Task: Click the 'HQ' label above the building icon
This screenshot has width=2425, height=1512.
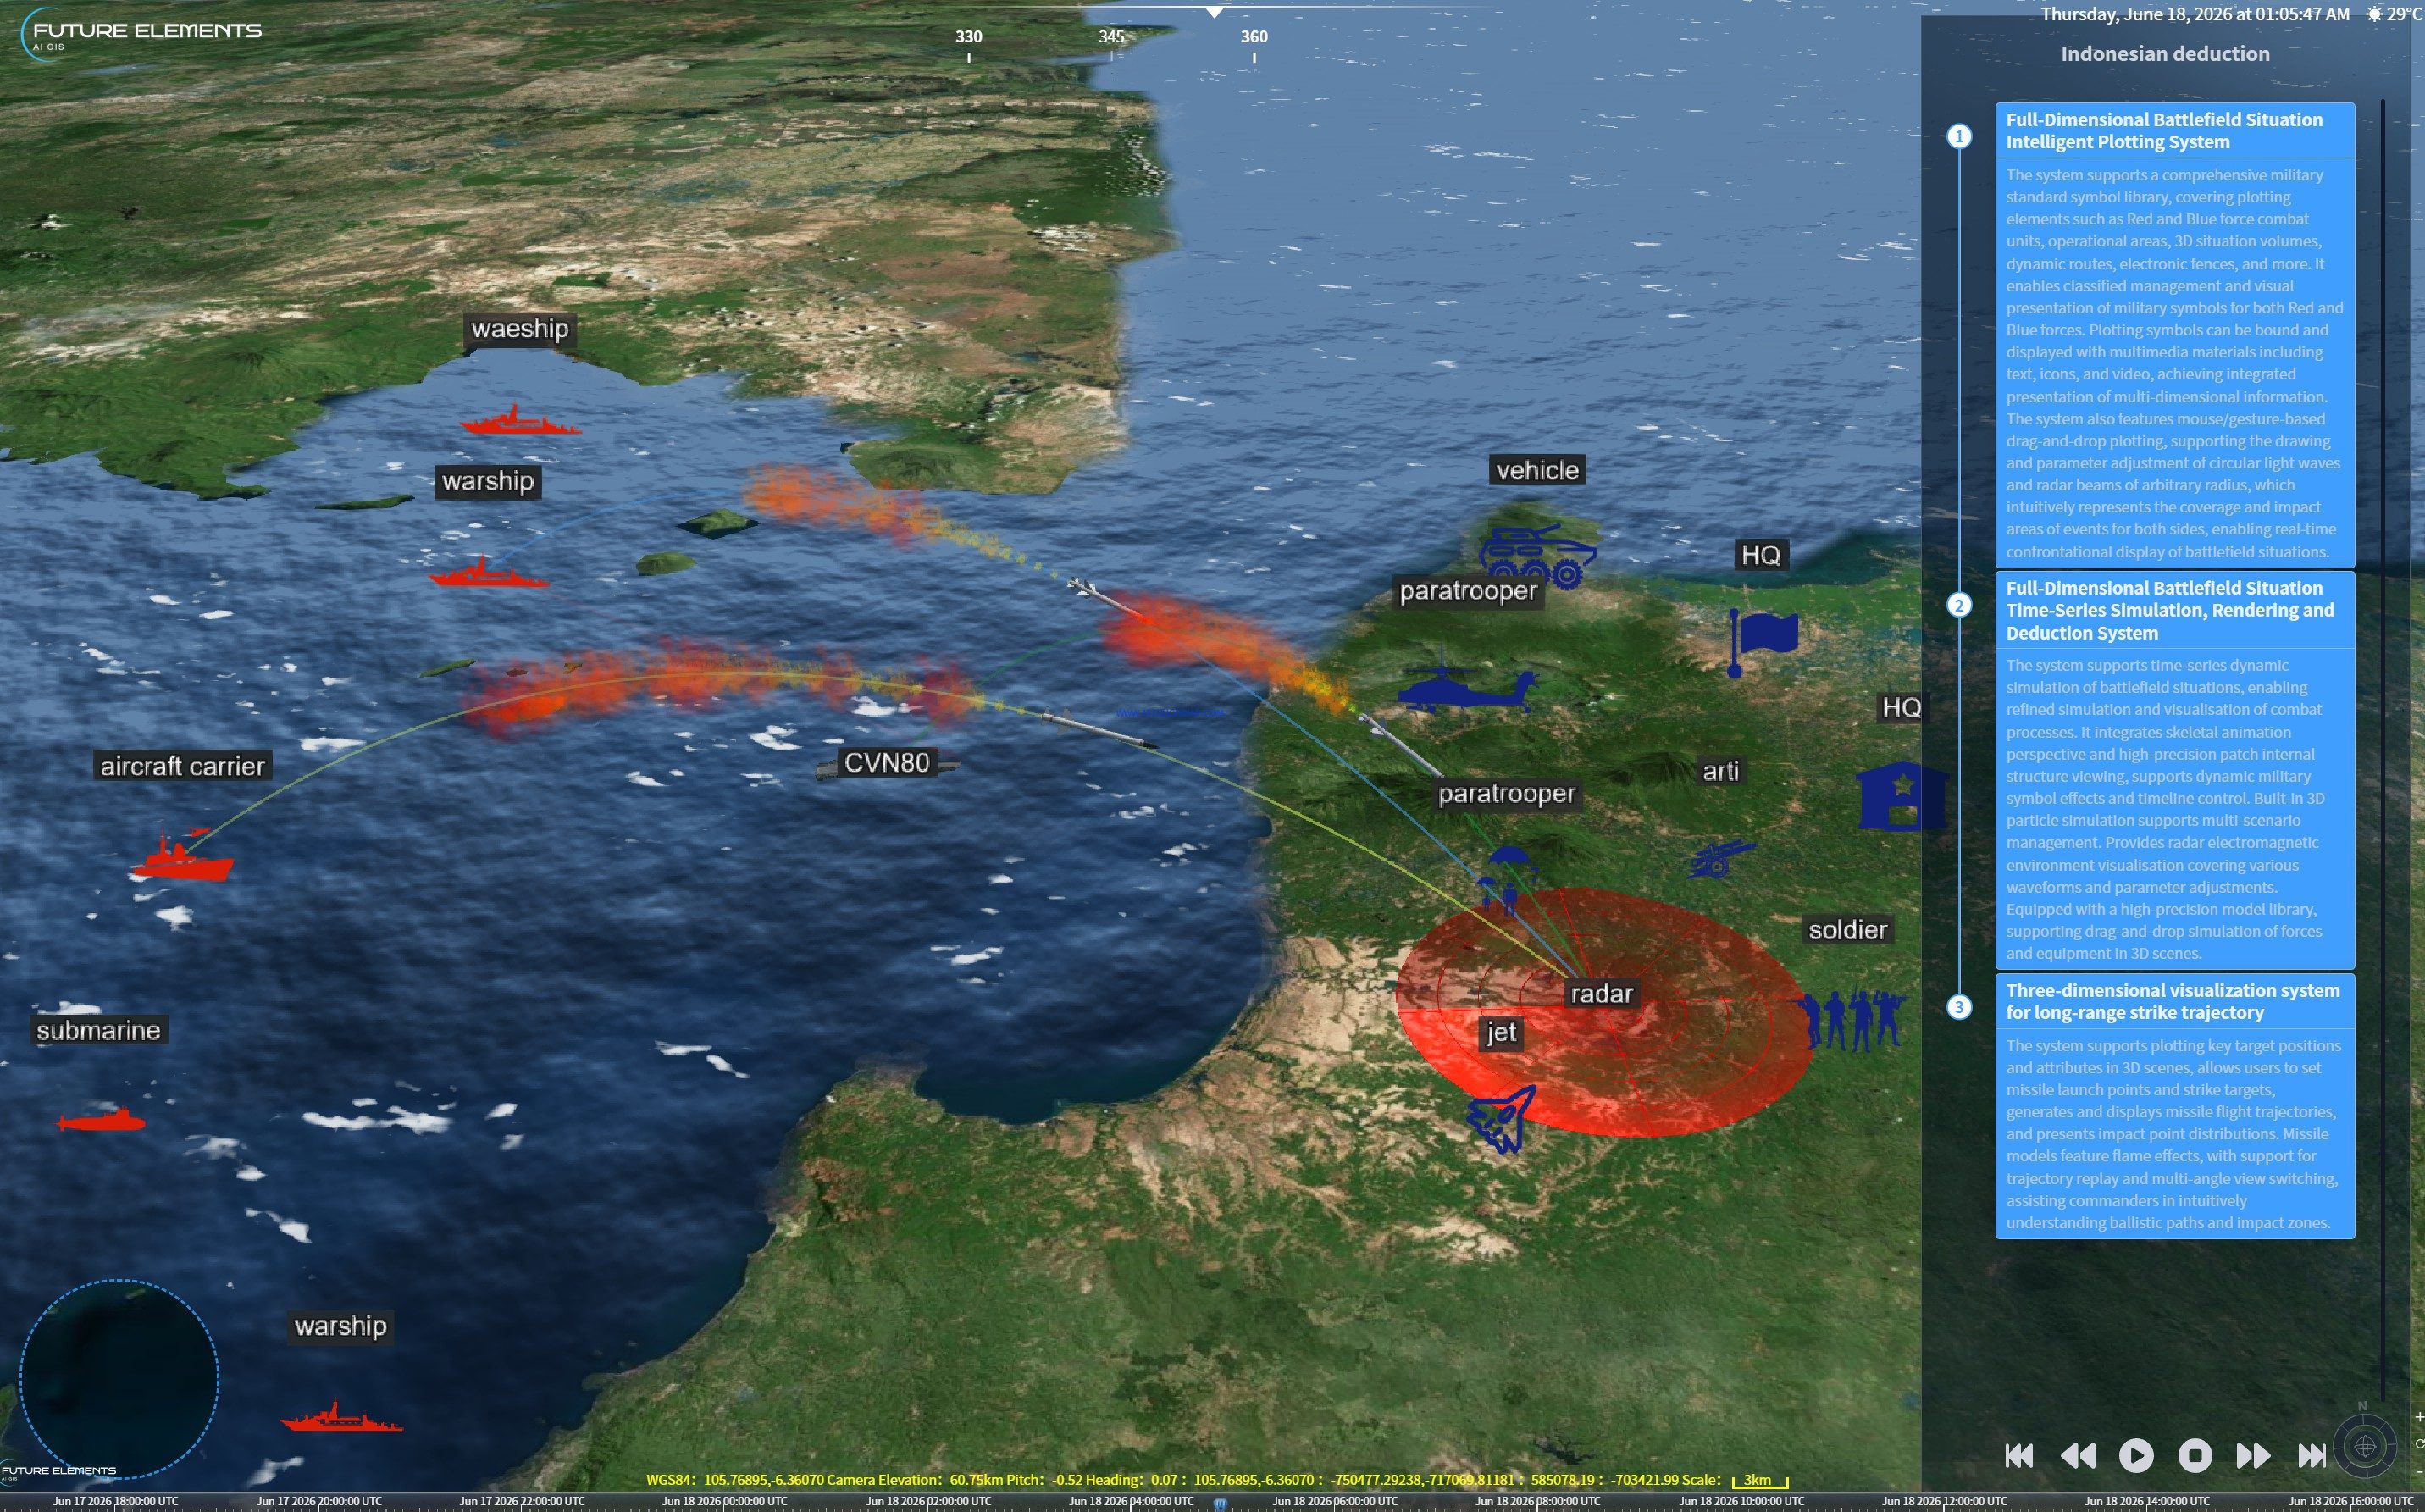Action: [x=1902, y=708]
